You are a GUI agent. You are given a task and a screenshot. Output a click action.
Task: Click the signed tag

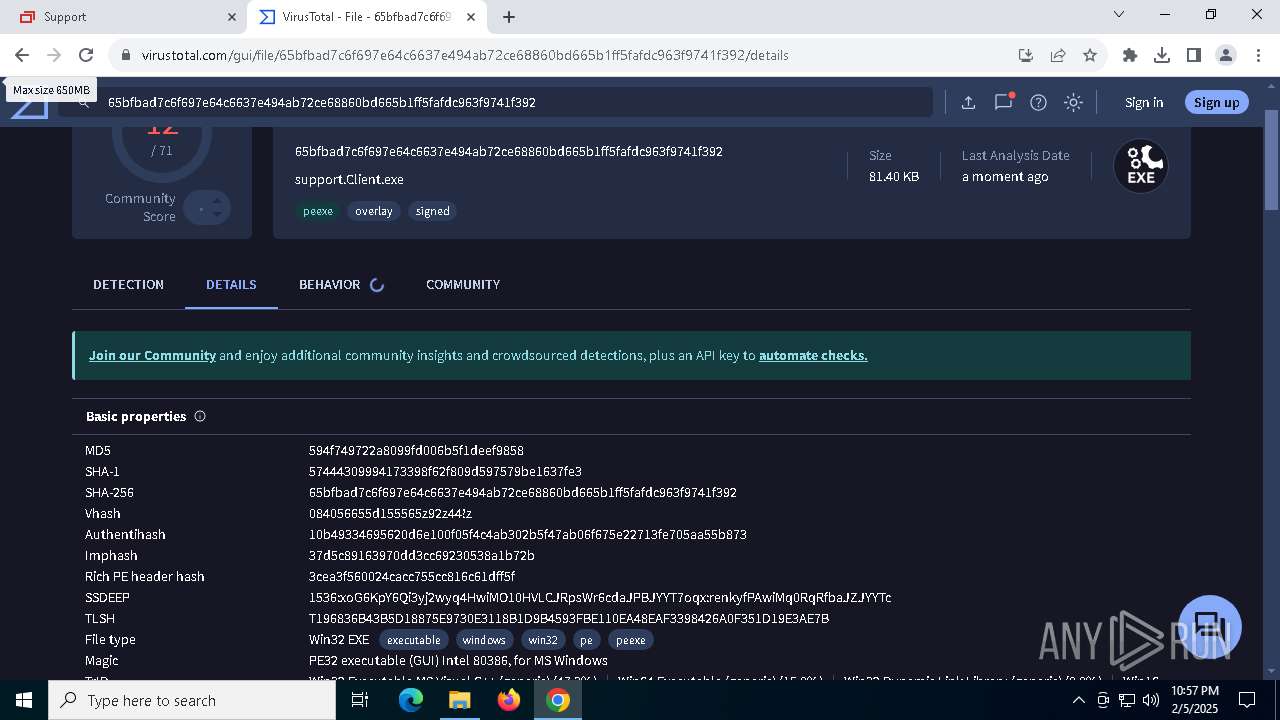[x=433, y=211]
